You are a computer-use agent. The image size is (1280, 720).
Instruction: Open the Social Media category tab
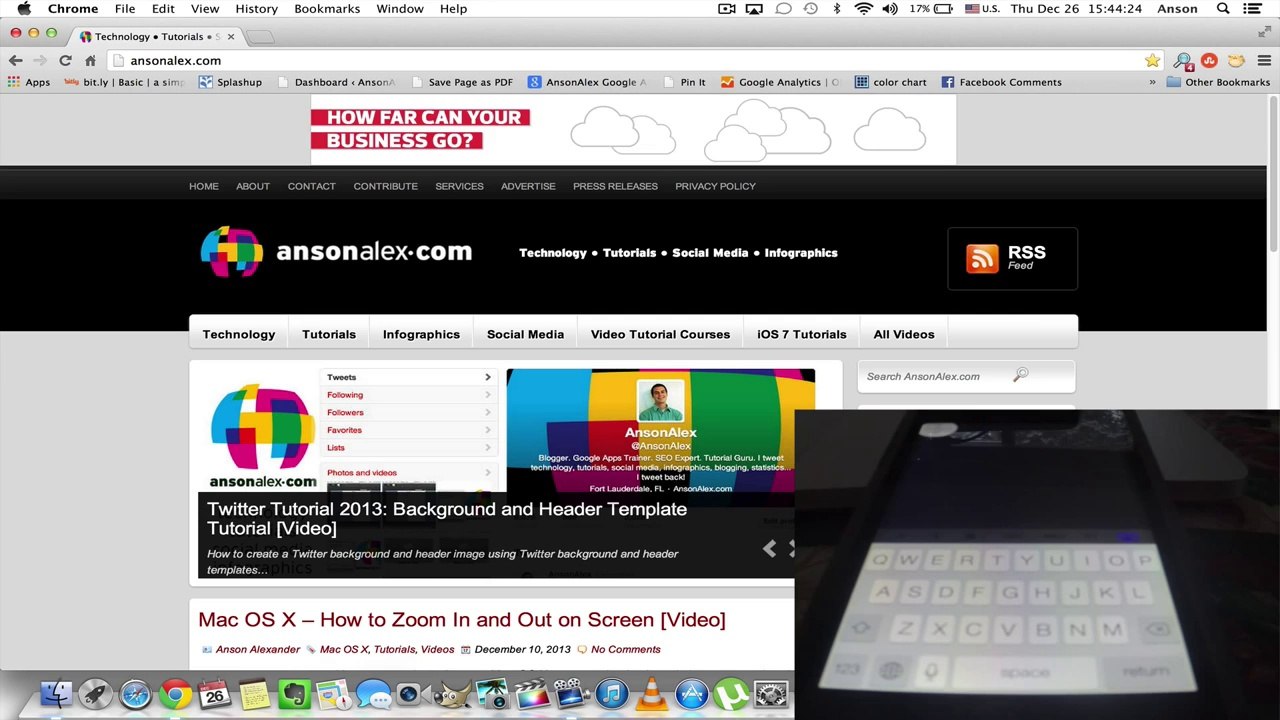(x=525, y=334)
